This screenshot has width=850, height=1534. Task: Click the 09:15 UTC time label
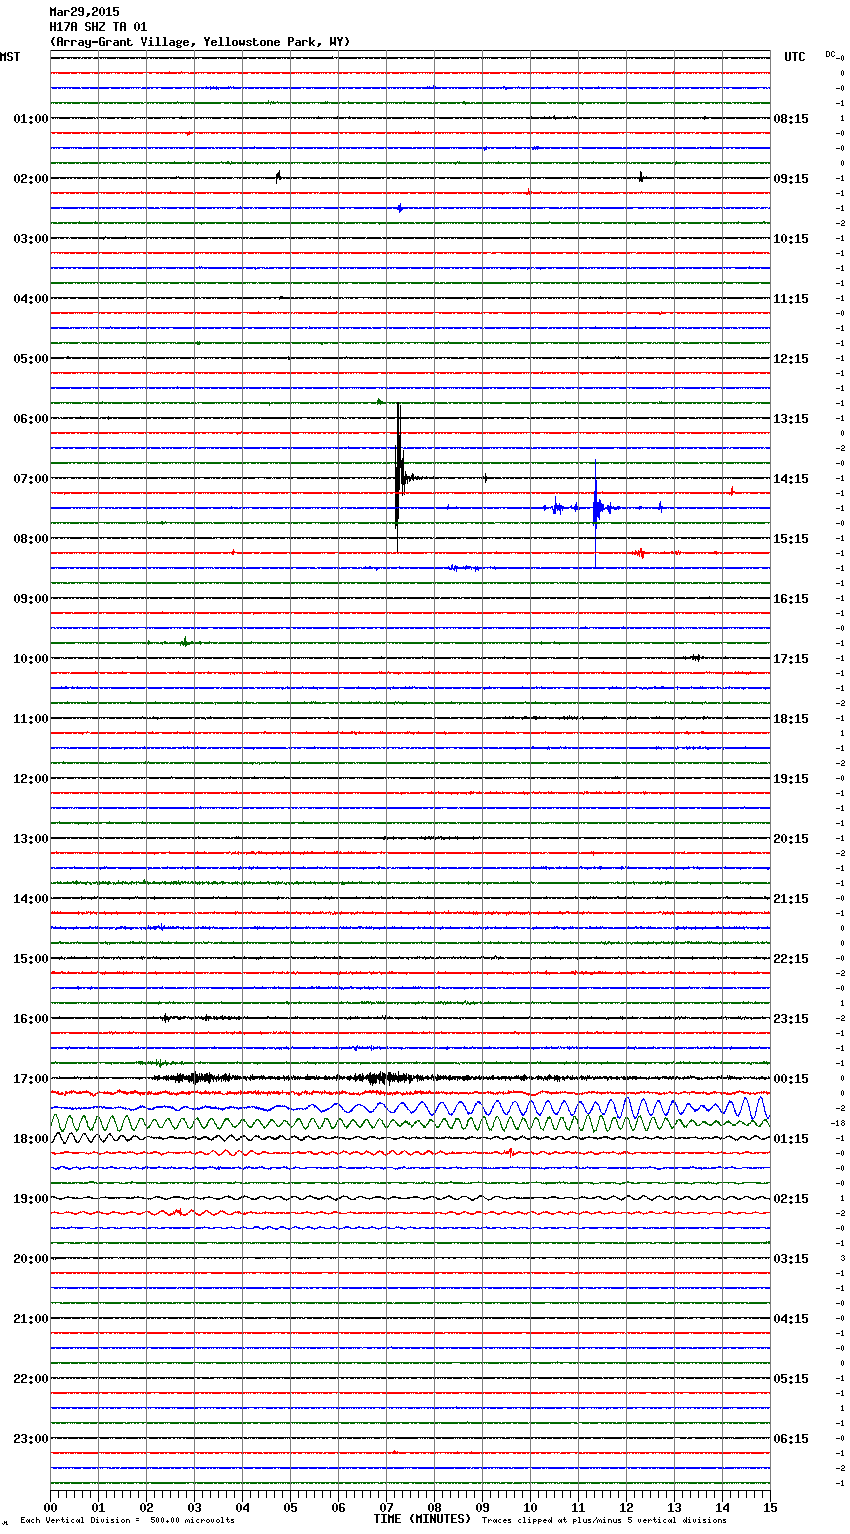(x=791, y=179)
